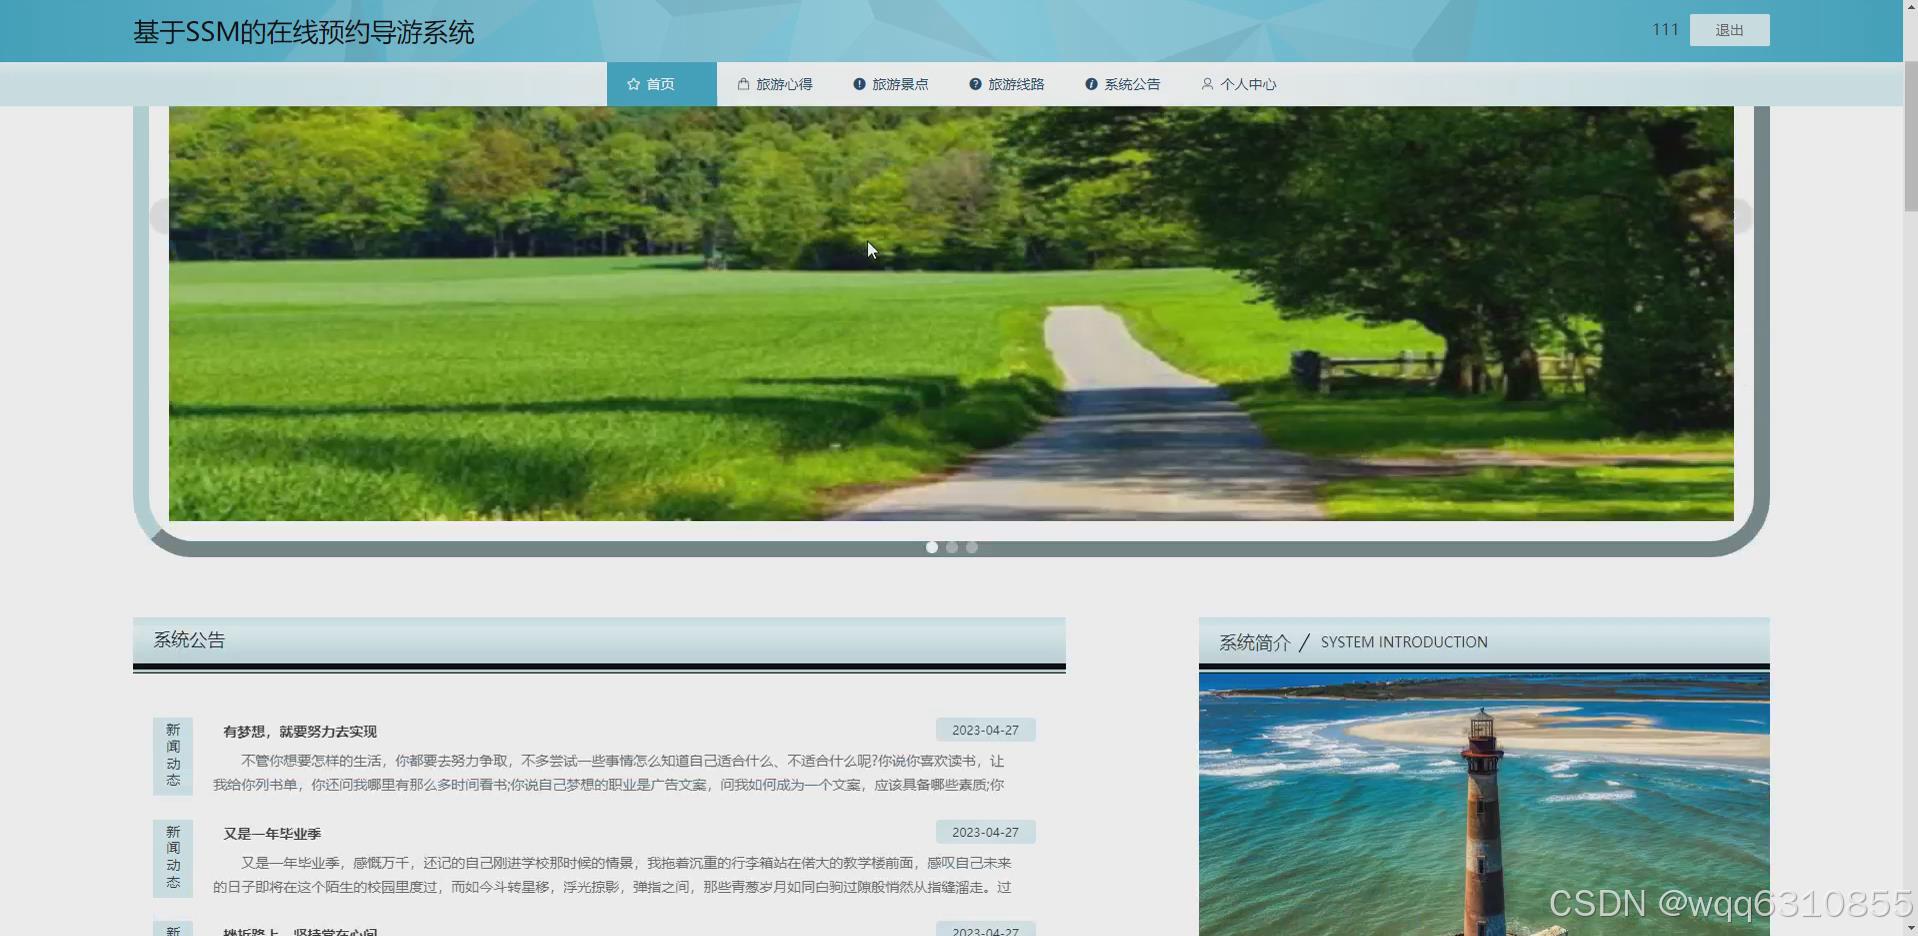Click the user icon beside 个人中心
The width and height of the screenshot is (1918, 936).
point(1207,84)
